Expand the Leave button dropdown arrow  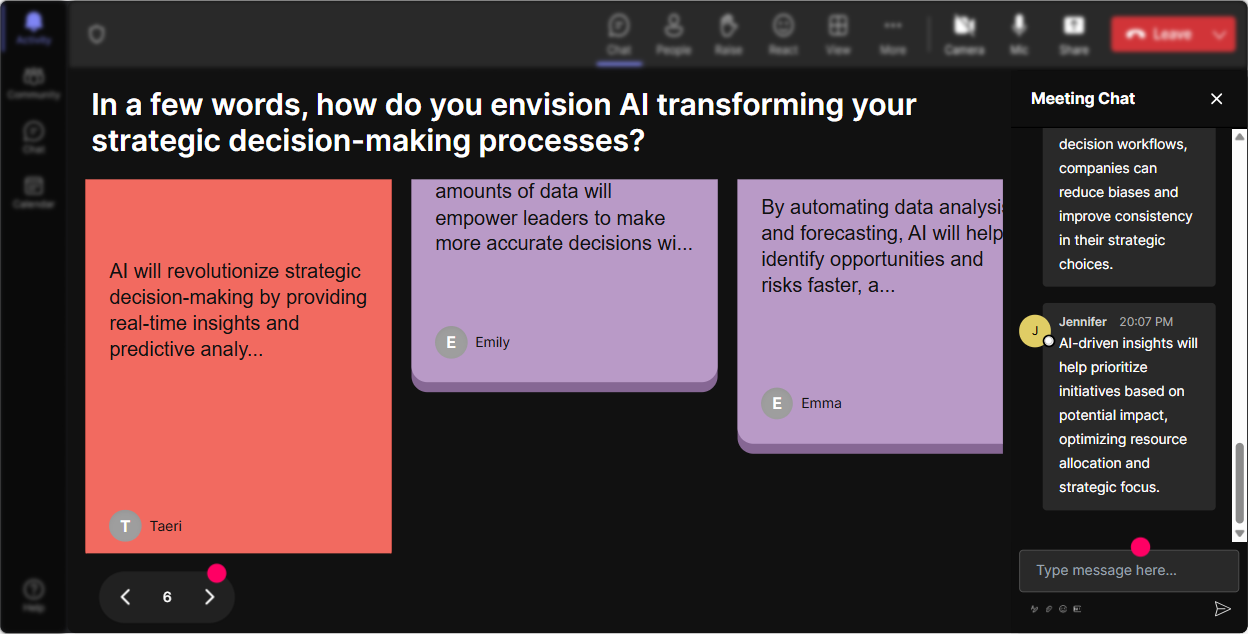pyautogui.click(x=1219, y=34)
